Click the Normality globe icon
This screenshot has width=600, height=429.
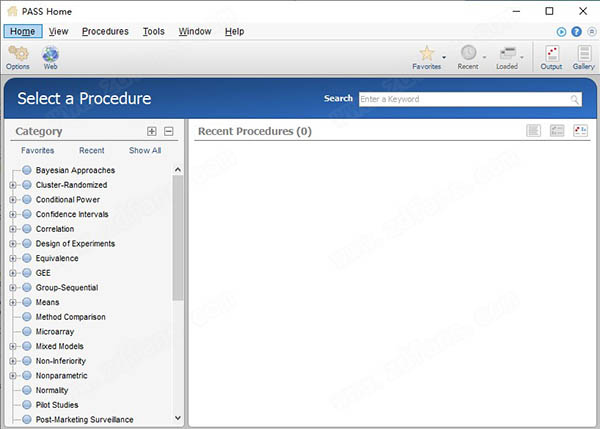27,390
